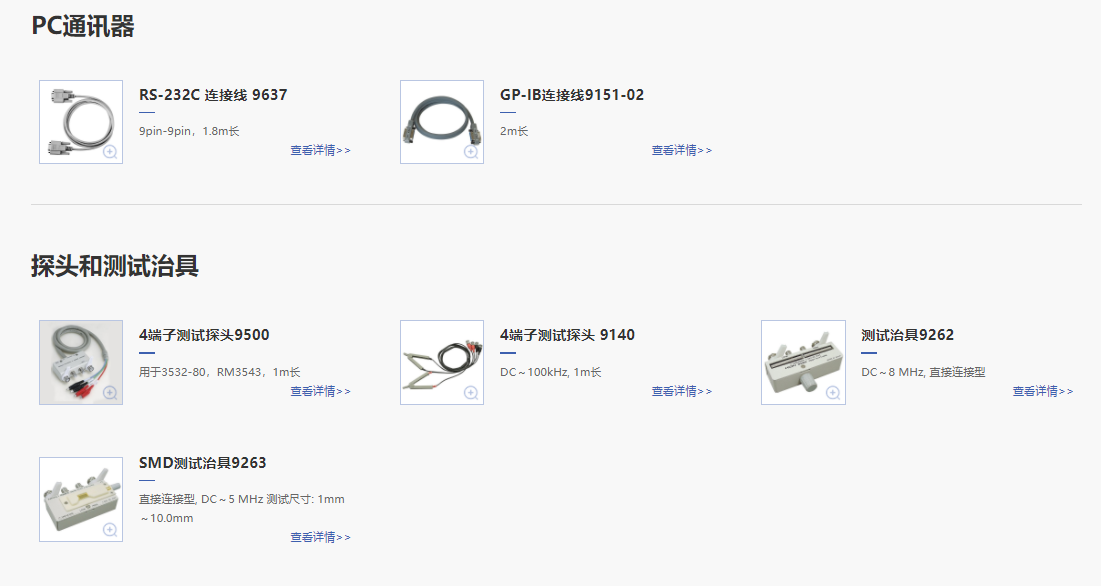Open the probe 9500 product thumbnail
1101x586 pixels.
[x=81, y=362]
